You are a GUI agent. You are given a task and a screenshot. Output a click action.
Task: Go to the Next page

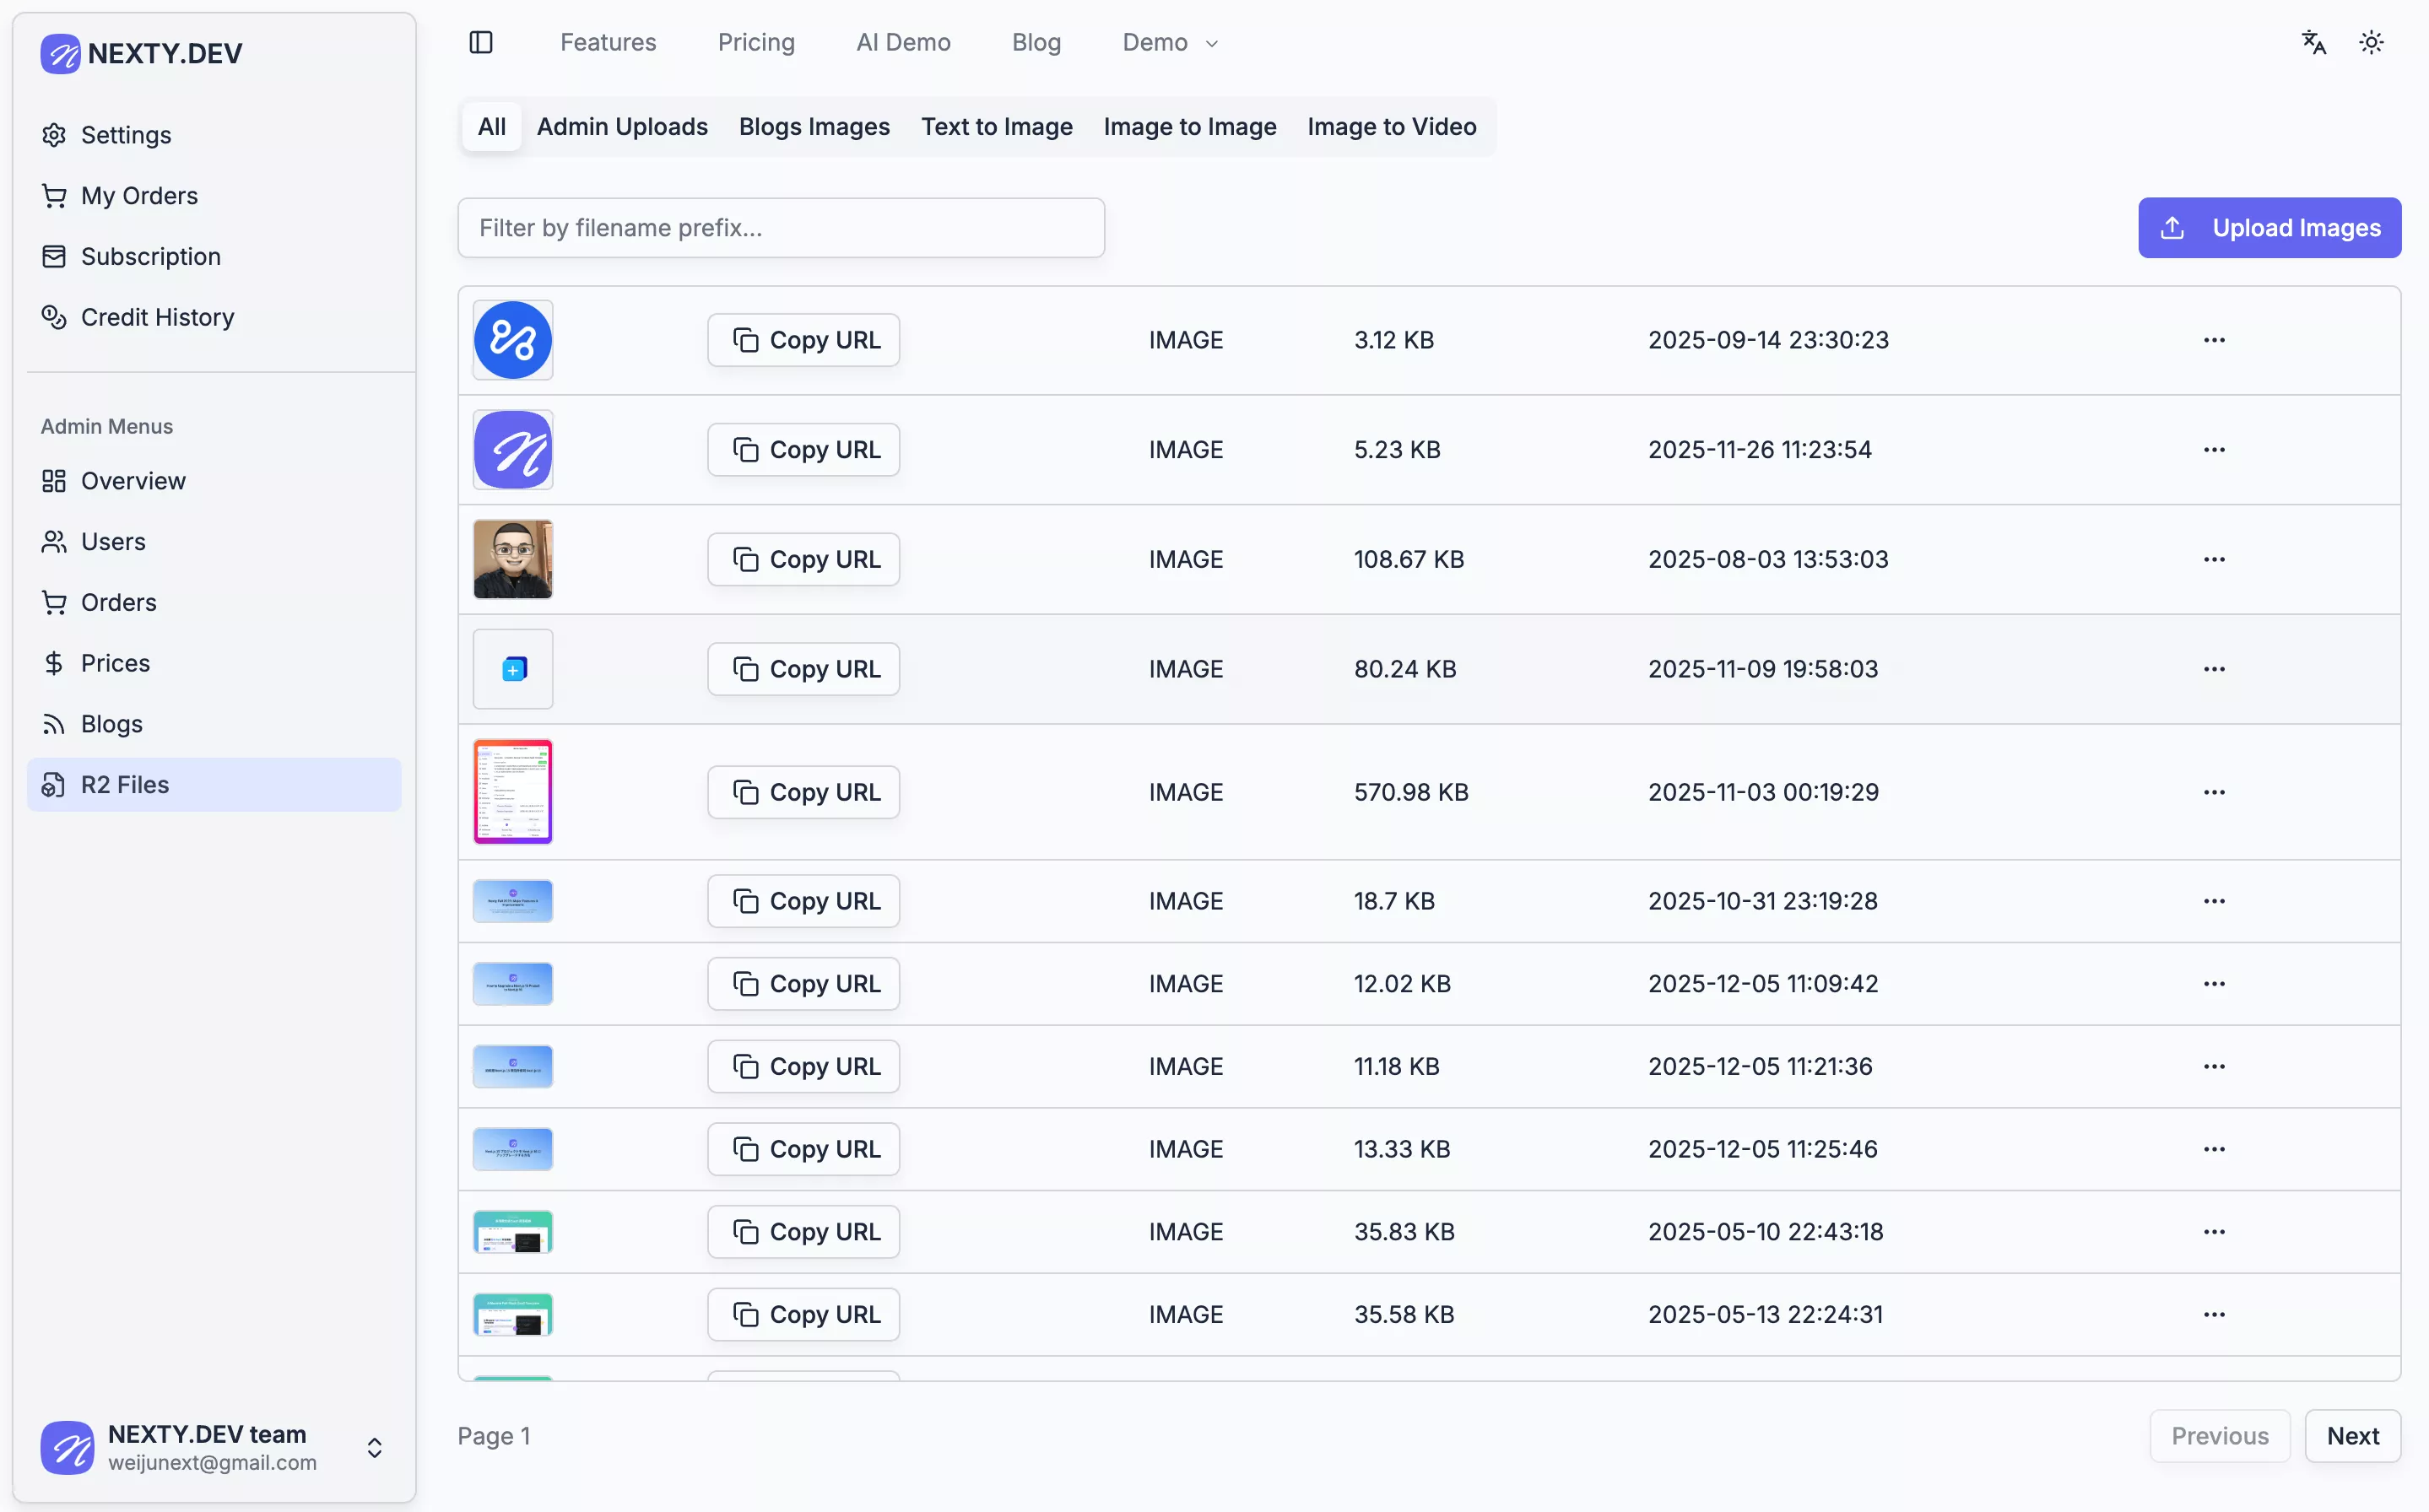(2352, 1436)
